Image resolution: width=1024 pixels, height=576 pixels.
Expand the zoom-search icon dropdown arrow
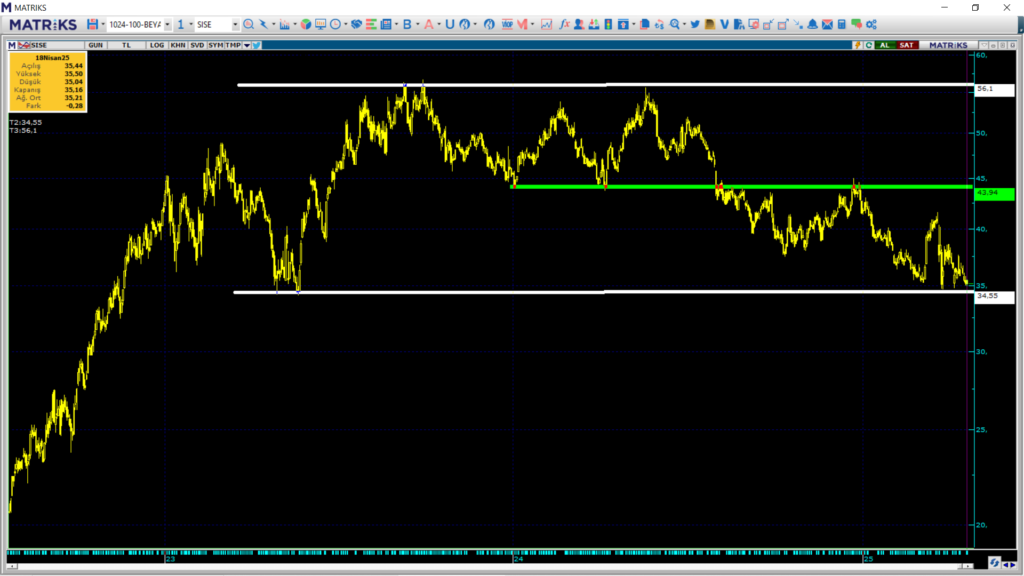(684, 24)
